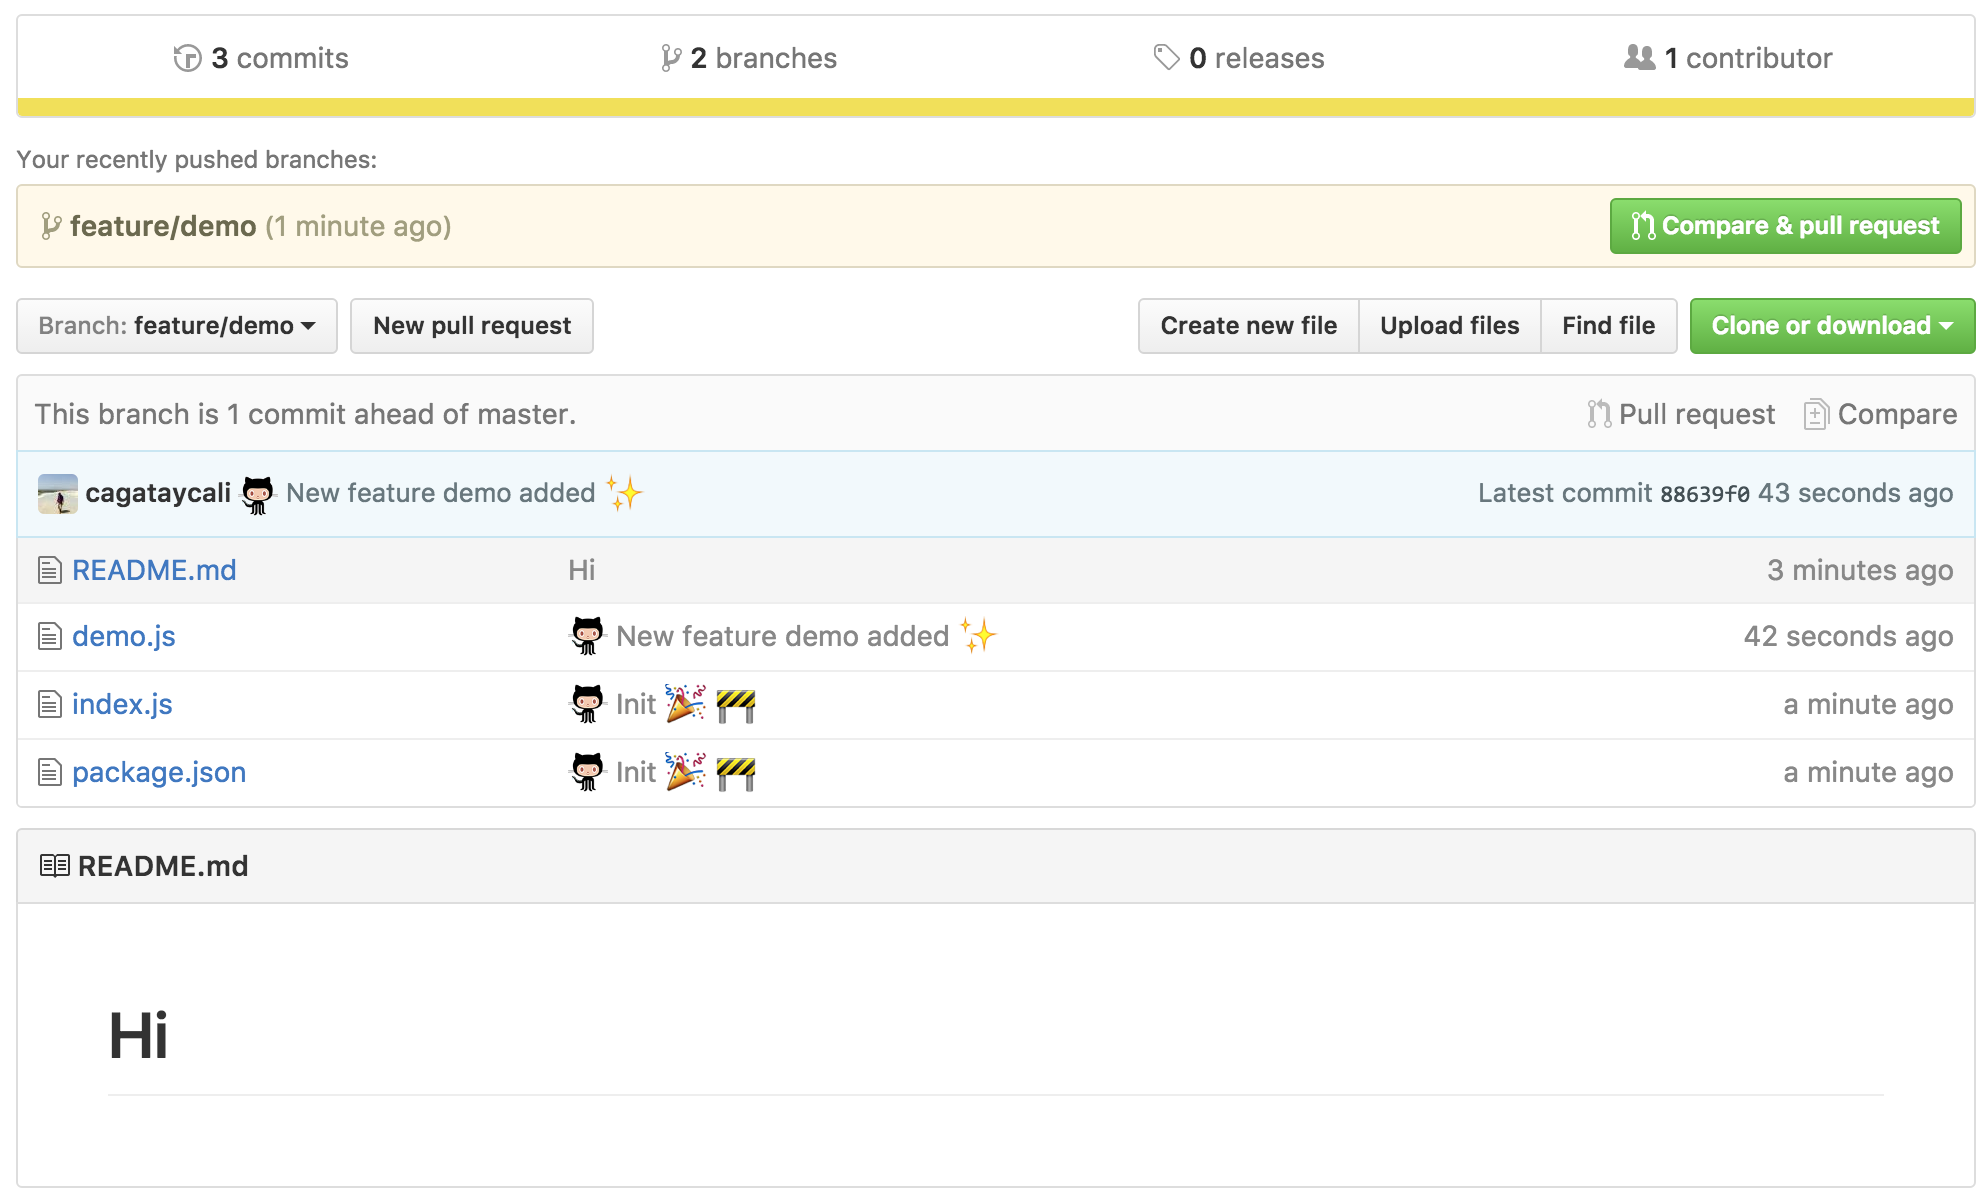Expand the Clone or download menu
Image resolution: width=1986 pixels, height=1198 pixels.
[1831, 326]
